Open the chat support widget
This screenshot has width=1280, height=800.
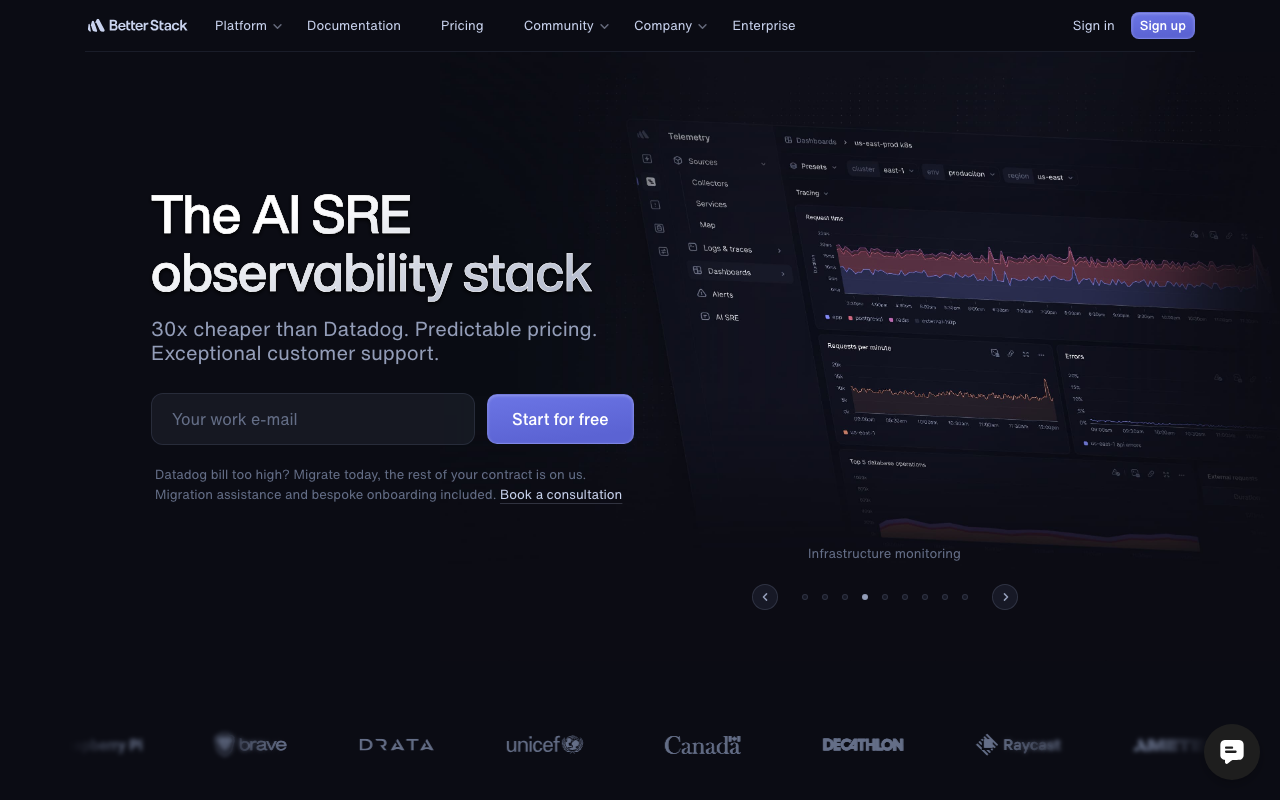(1231, 751)
